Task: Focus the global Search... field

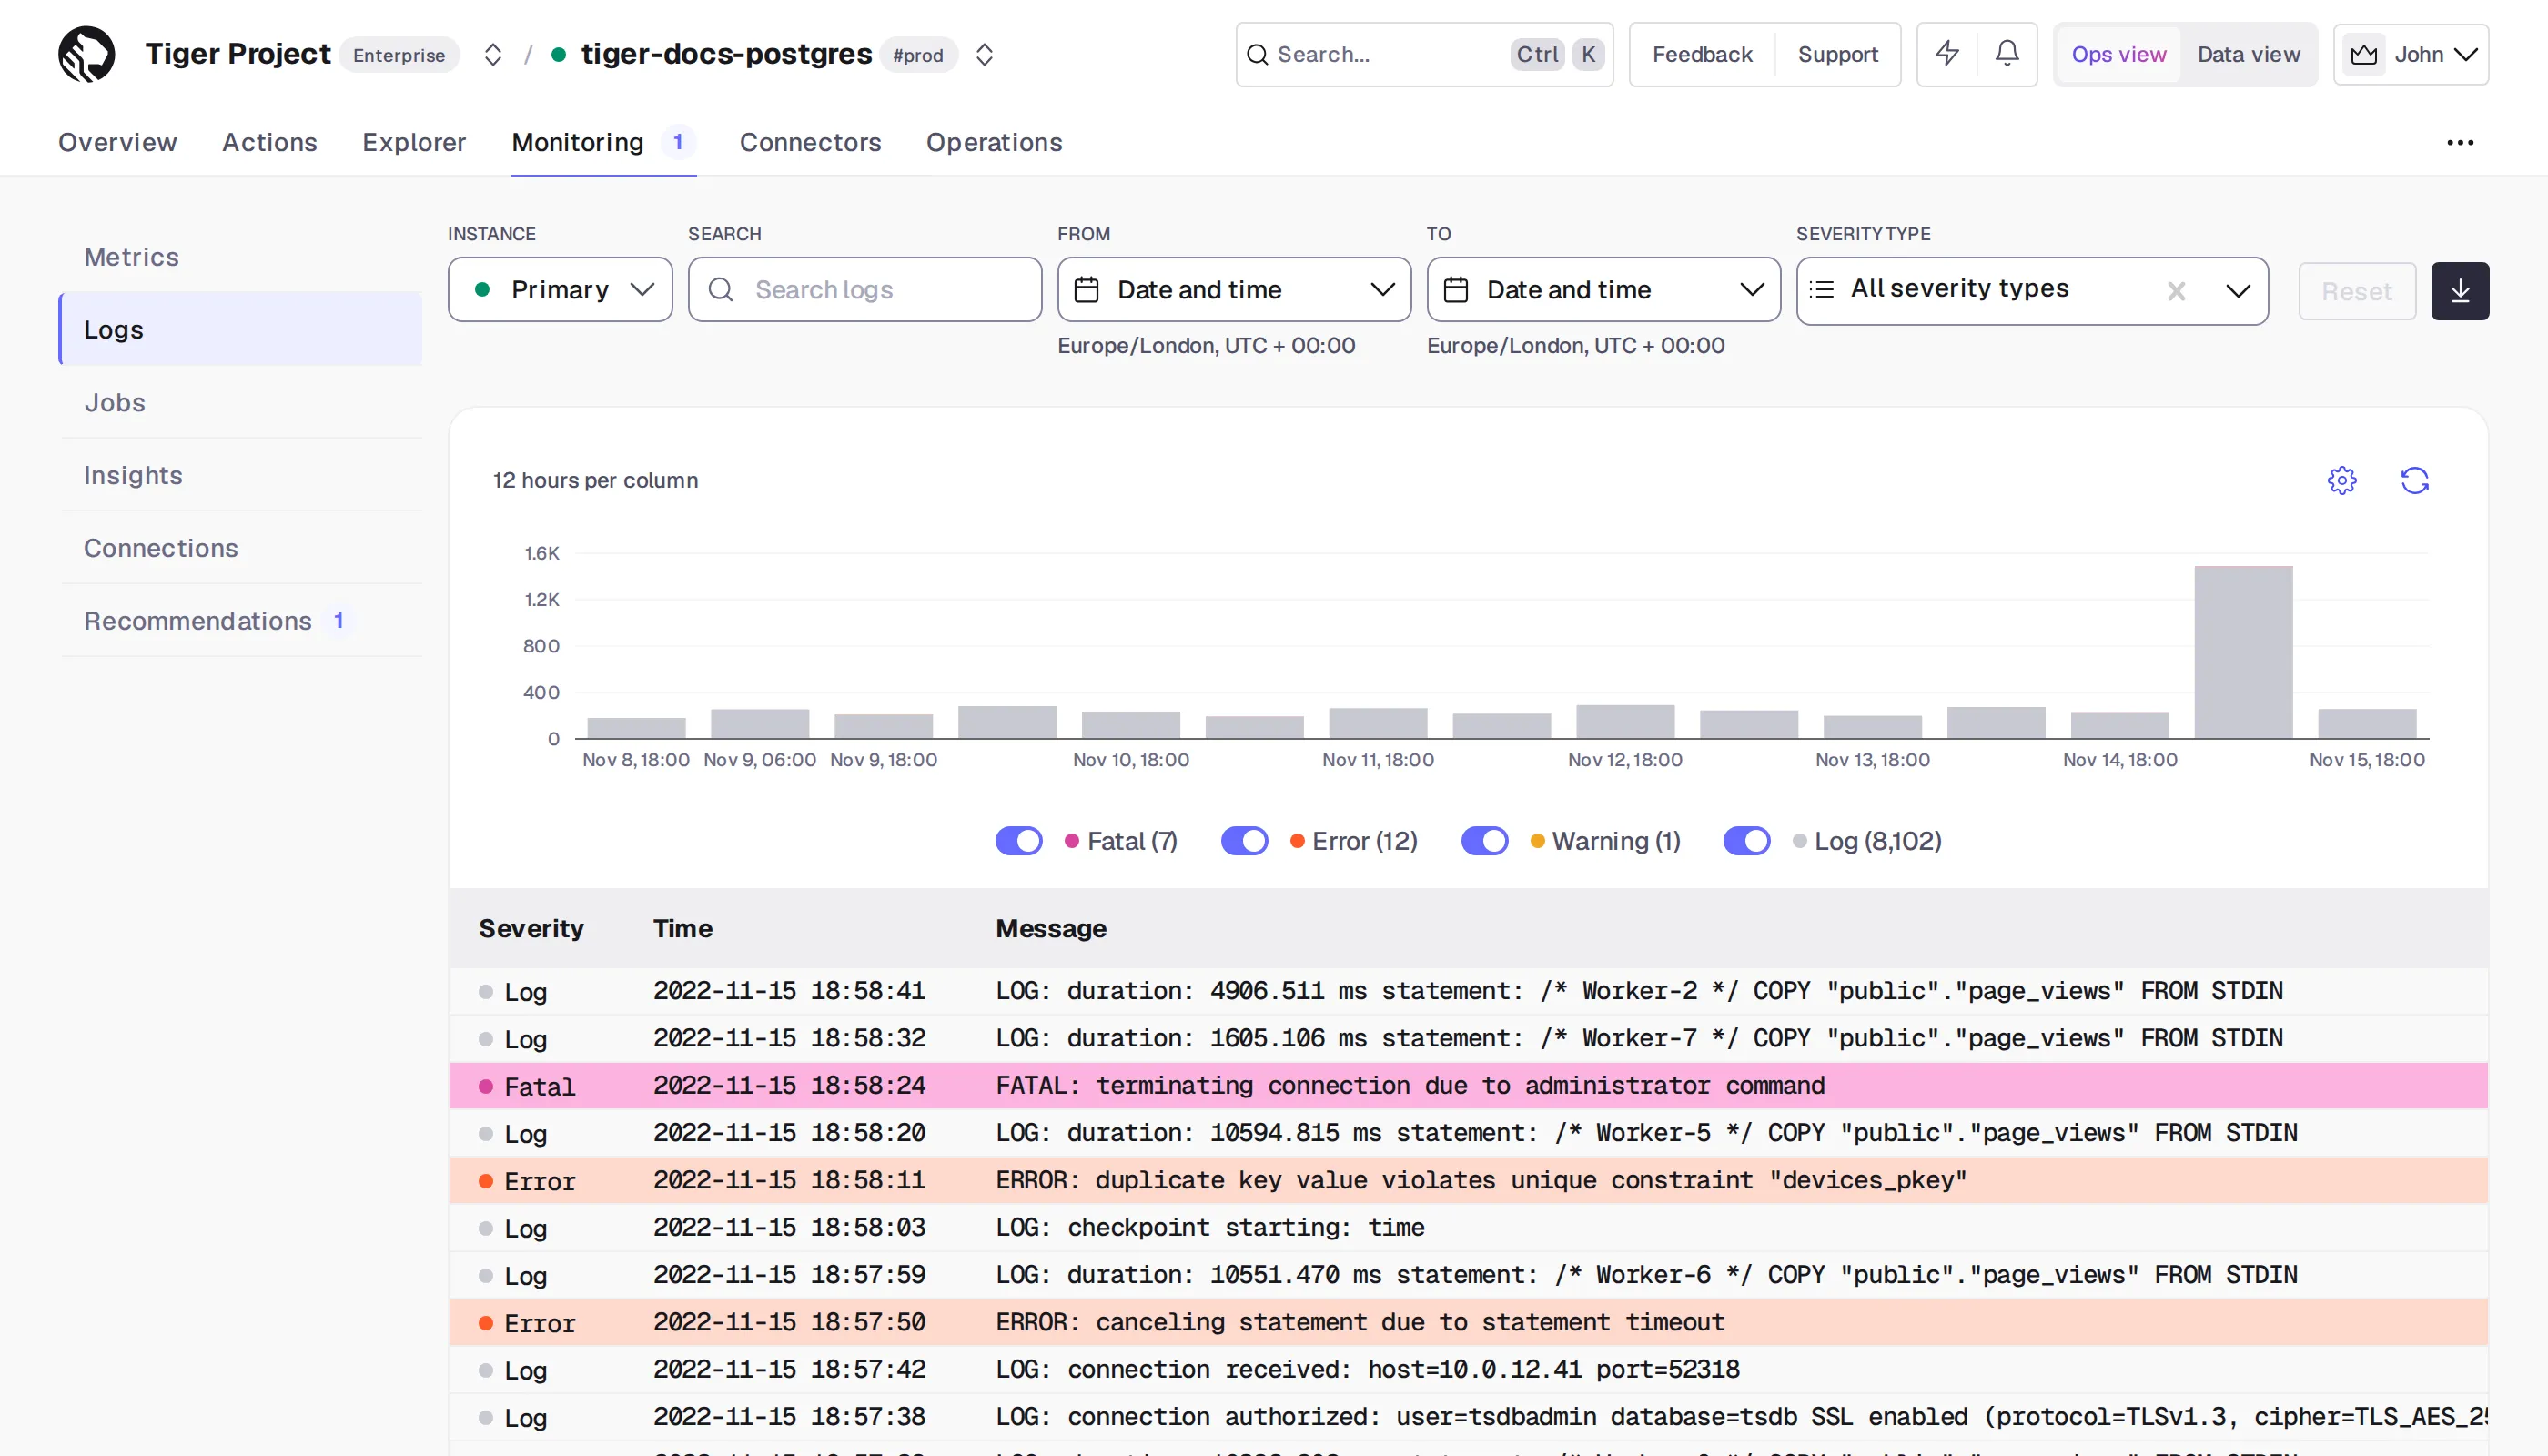Action: pyautogui.click(x=1424, y=54)
